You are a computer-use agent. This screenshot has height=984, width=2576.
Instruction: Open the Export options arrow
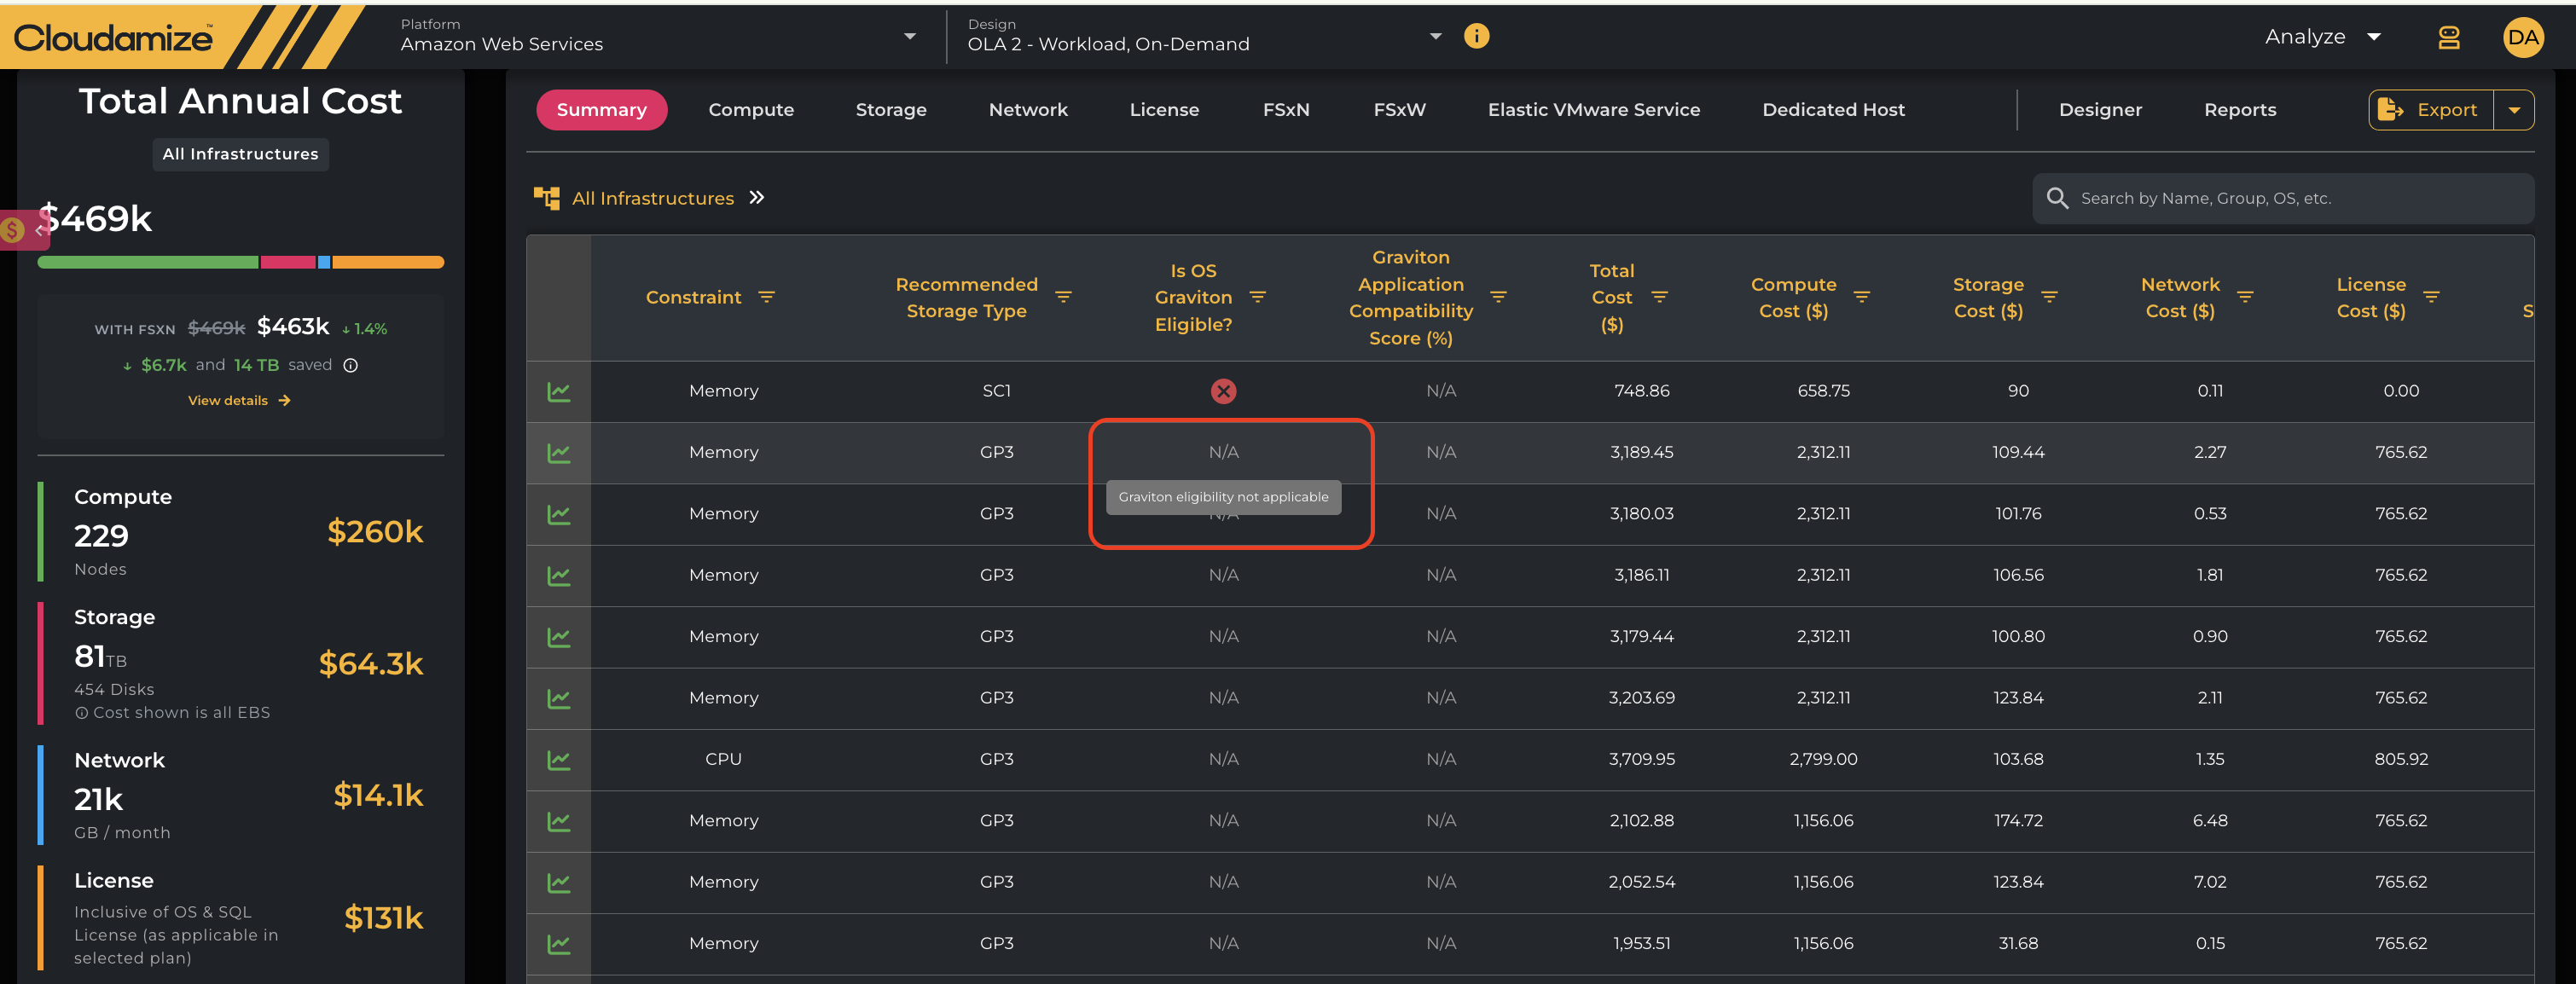2513,110
